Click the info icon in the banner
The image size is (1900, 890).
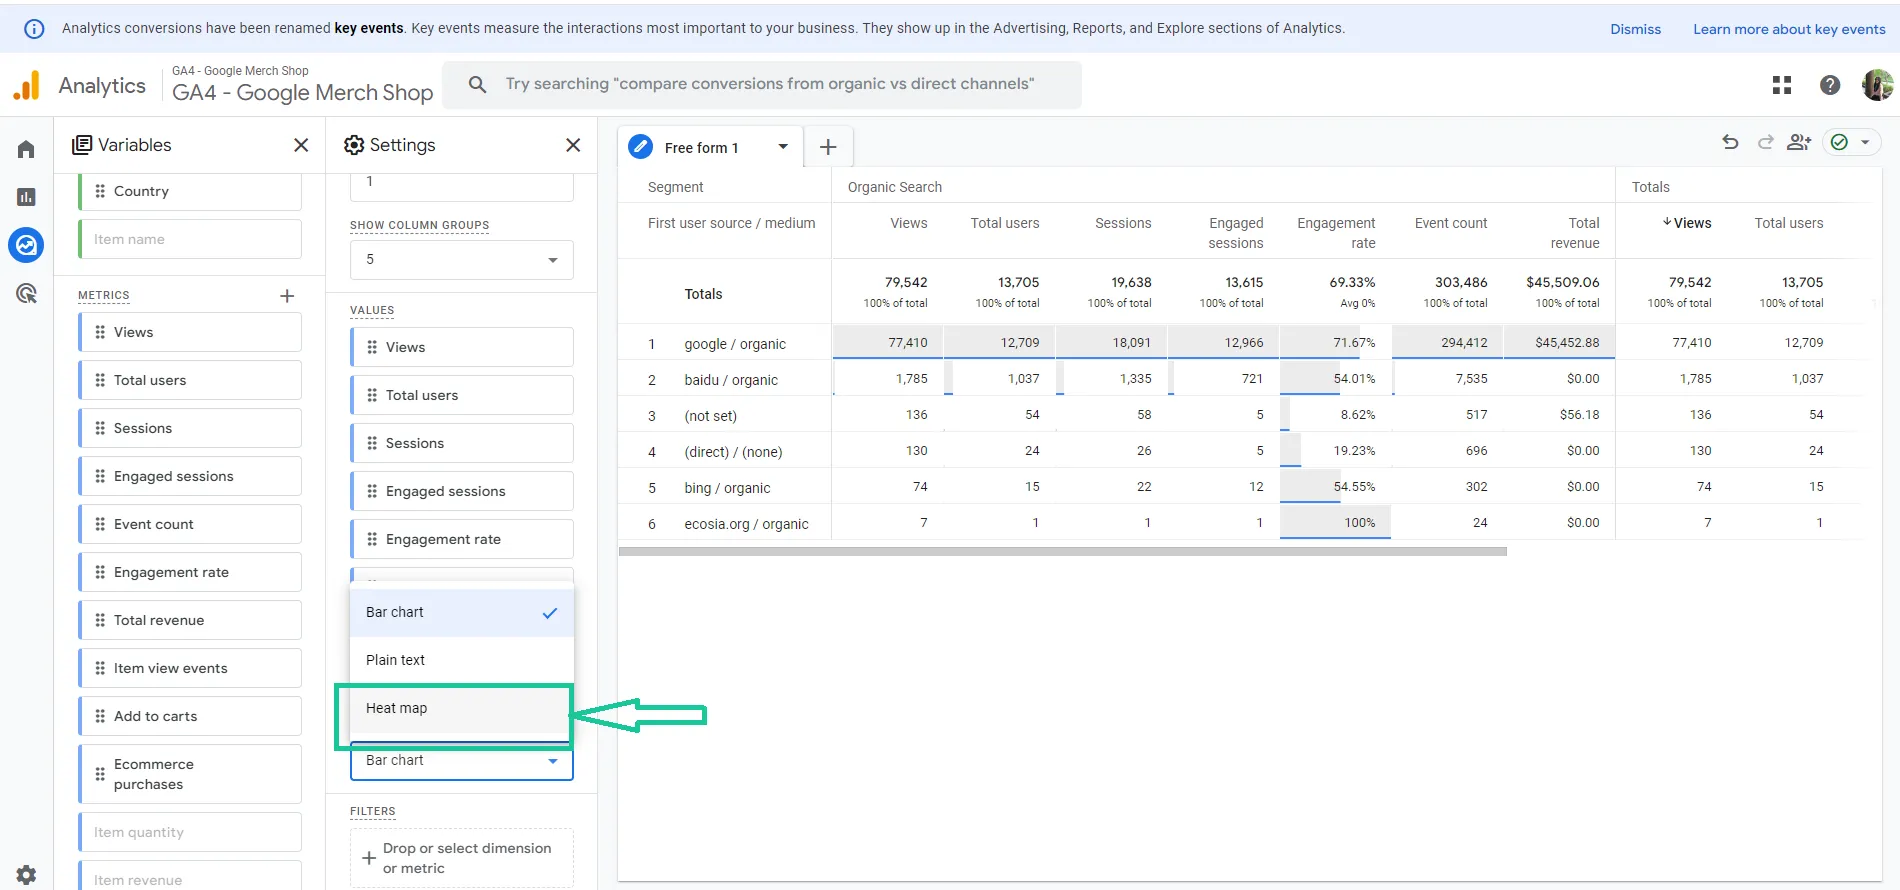coord(34,29)
